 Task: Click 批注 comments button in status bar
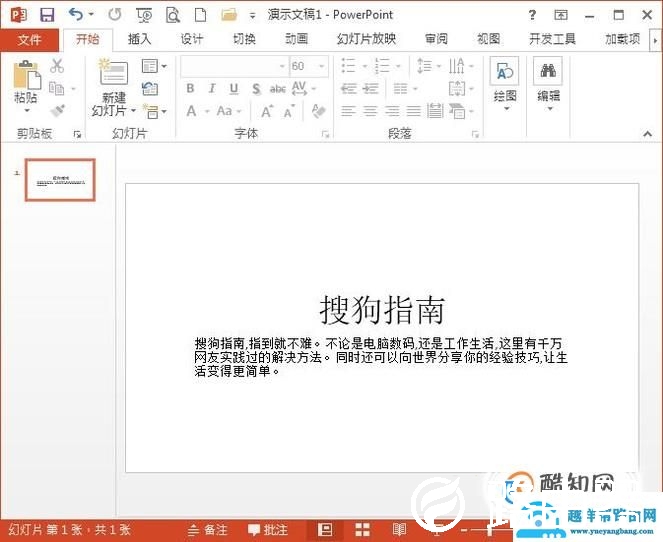pyautogui.click(x=268, y=530)
